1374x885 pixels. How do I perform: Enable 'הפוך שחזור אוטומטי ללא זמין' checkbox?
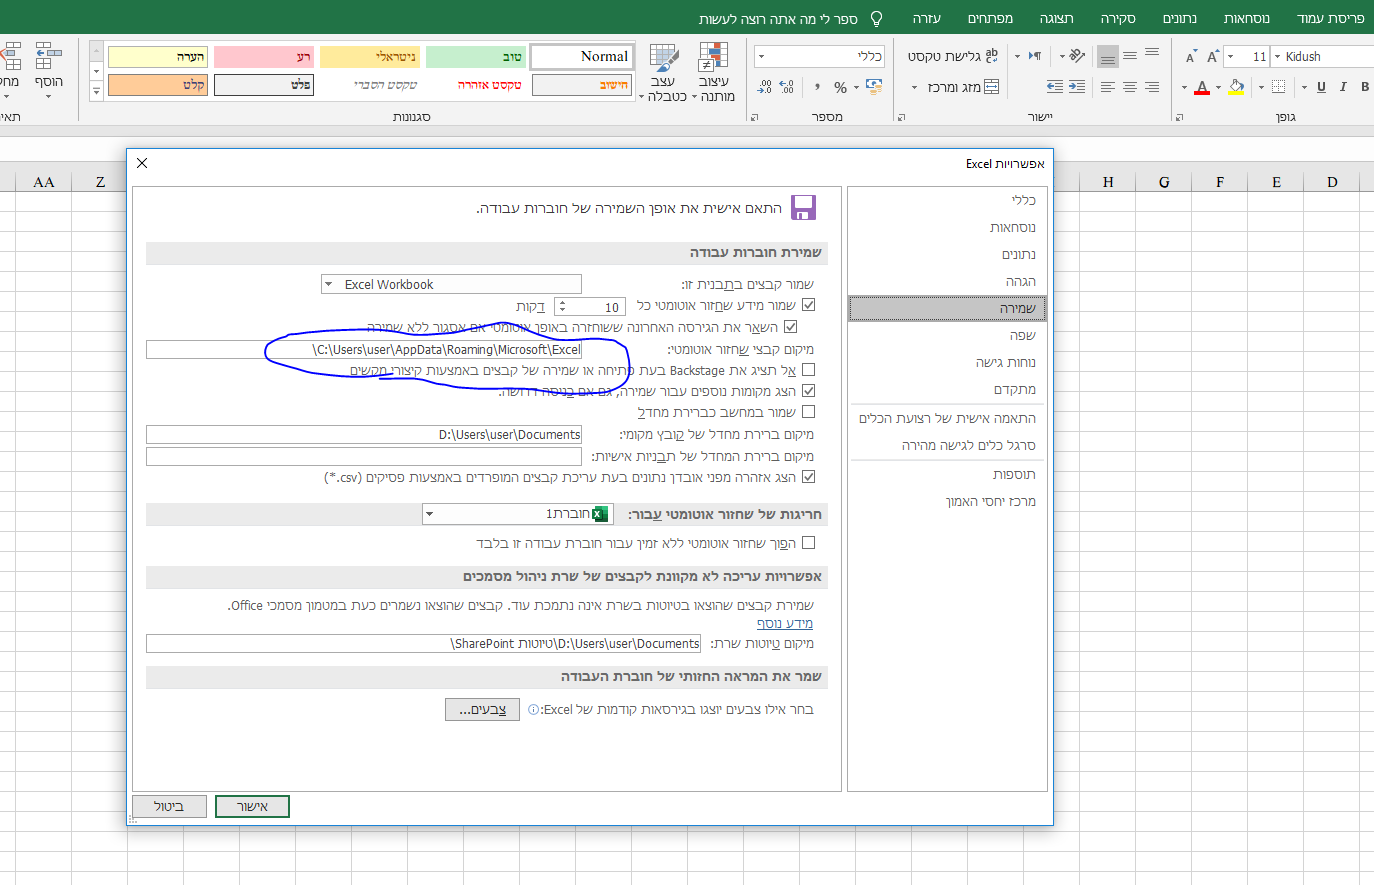click(x=809, y=543)
